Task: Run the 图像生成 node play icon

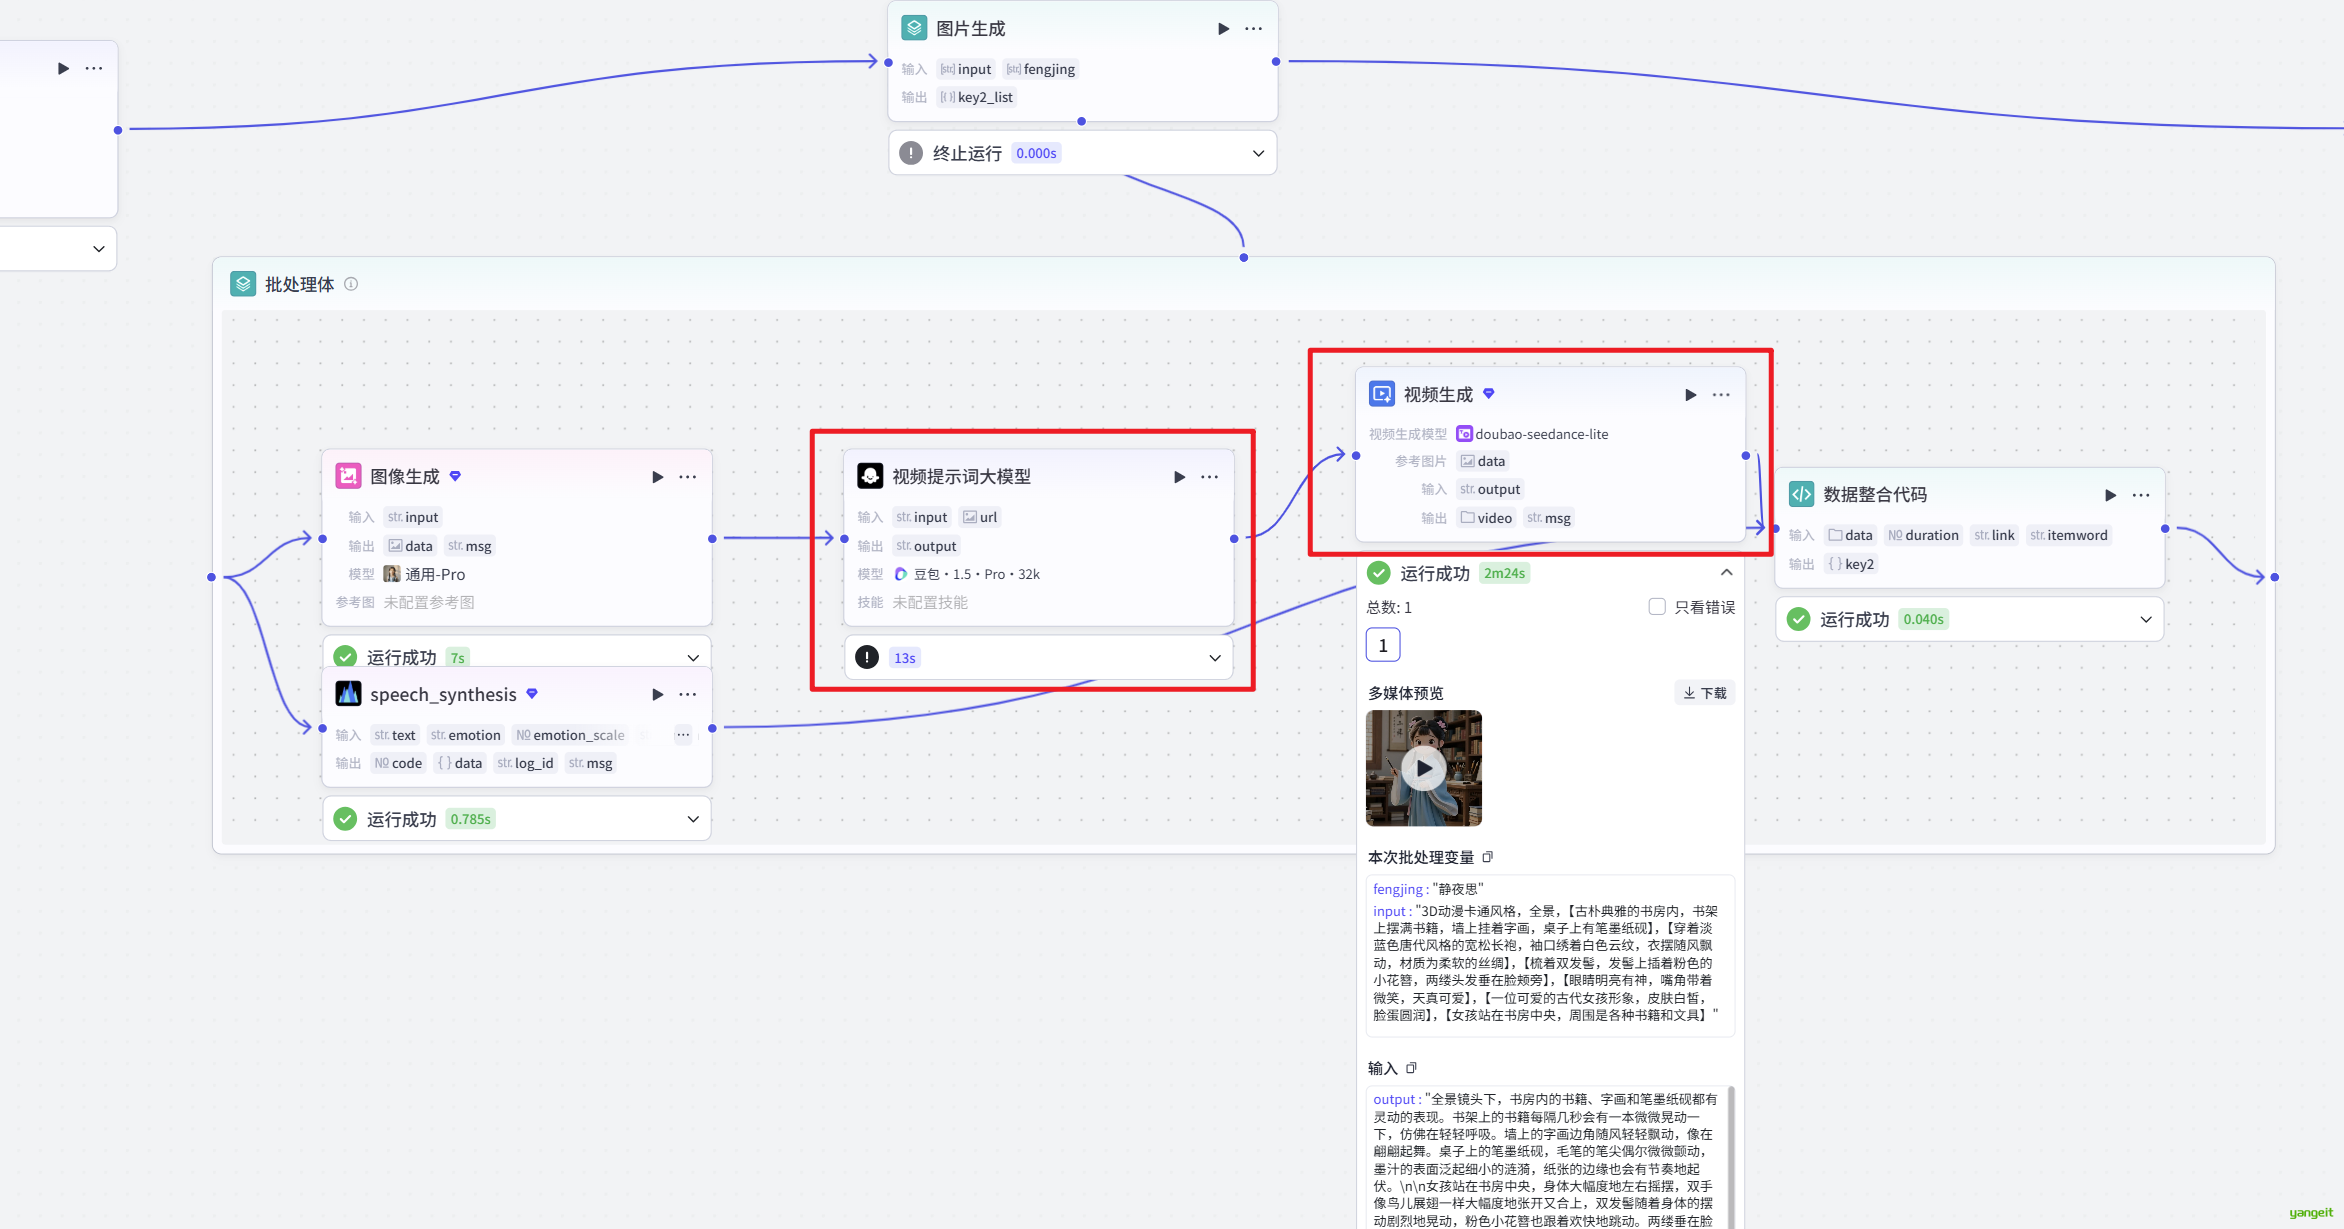Action: 657,477
